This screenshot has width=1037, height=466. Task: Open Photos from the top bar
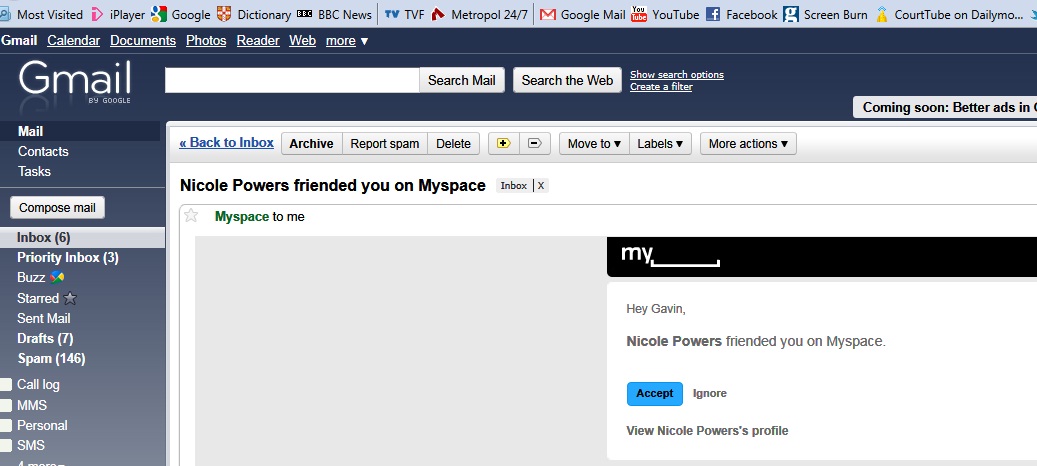(x=206, y=41)
